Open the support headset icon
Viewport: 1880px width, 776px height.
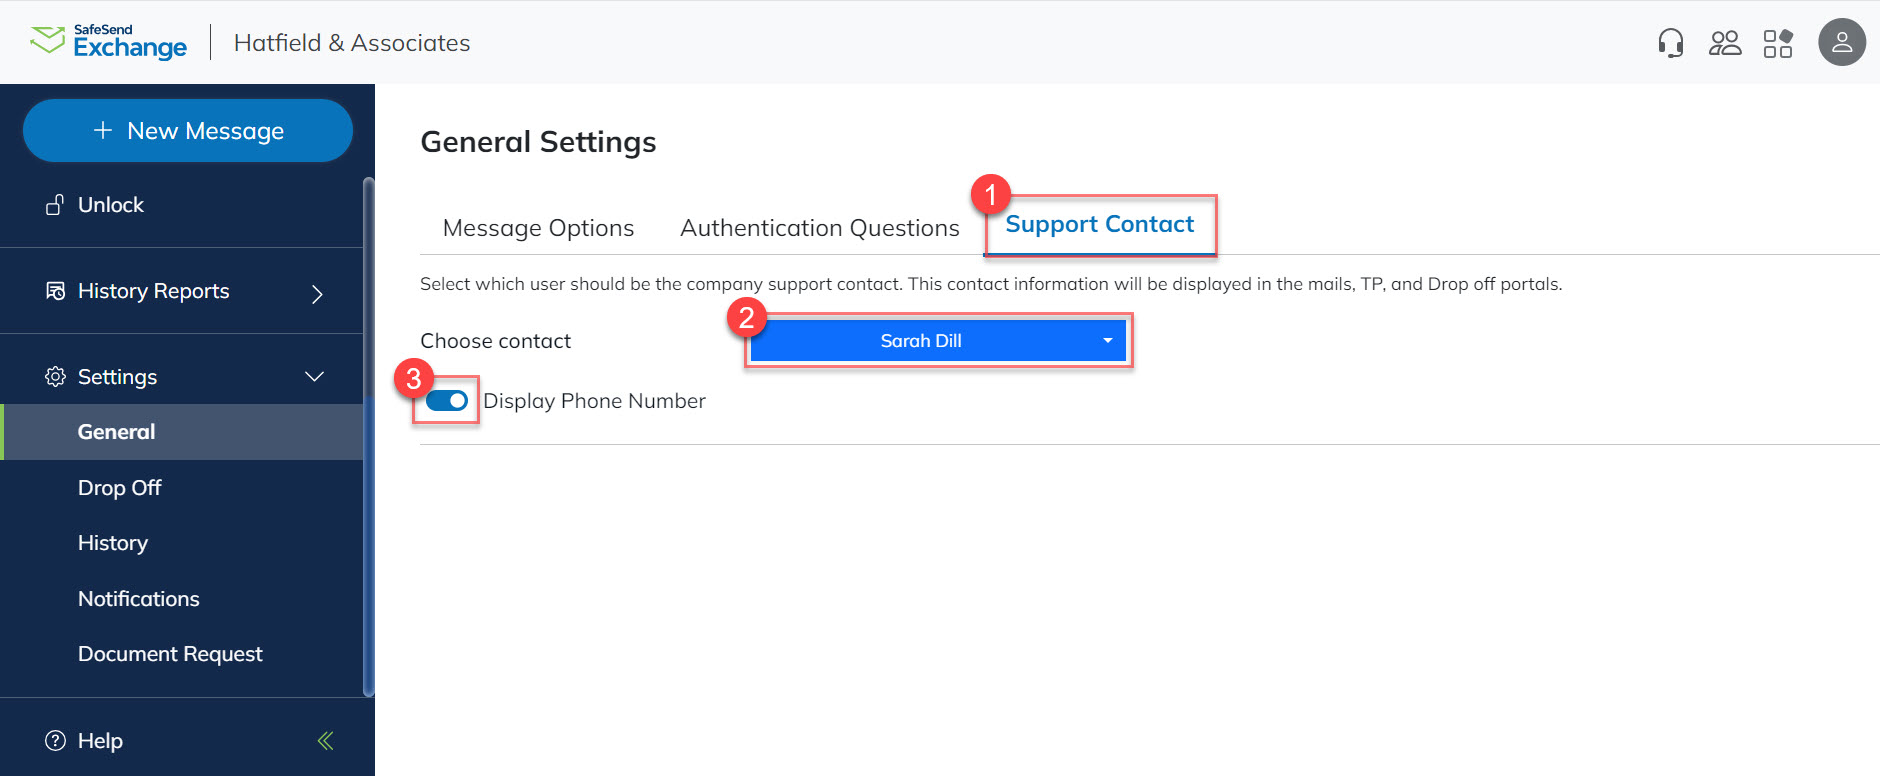1669,42
